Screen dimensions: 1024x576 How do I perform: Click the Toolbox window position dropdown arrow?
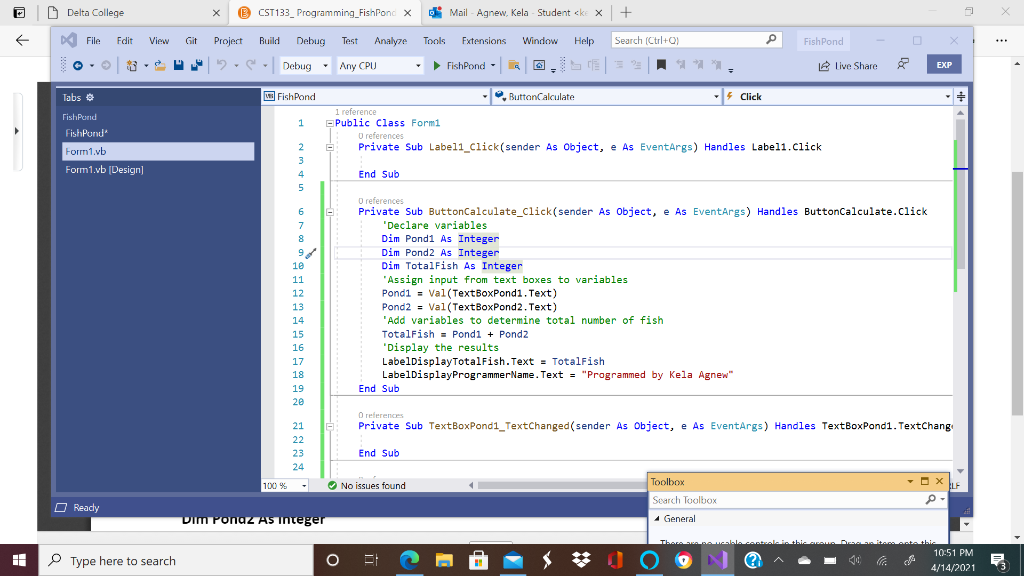[x=910, y=482]
